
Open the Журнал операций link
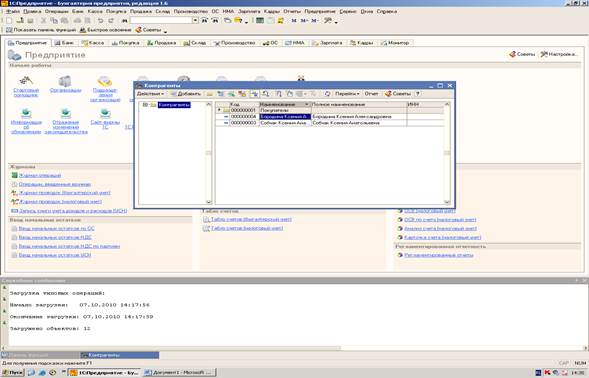[x=40, y=175]
